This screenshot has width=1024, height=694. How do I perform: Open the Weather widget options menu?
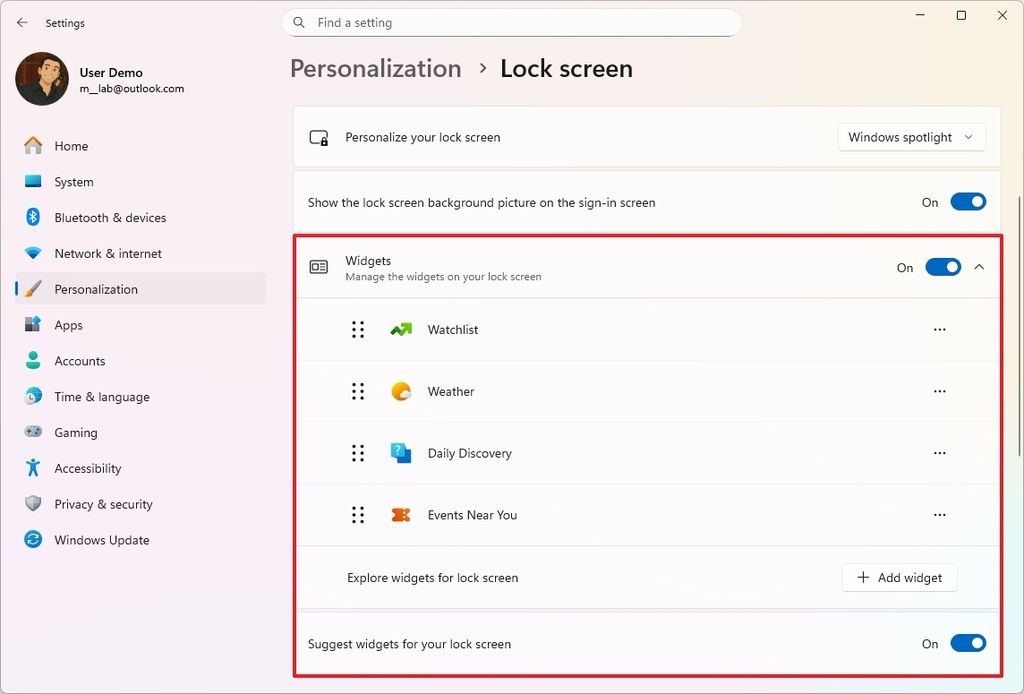pyautogui.click(x=939, y=391)
